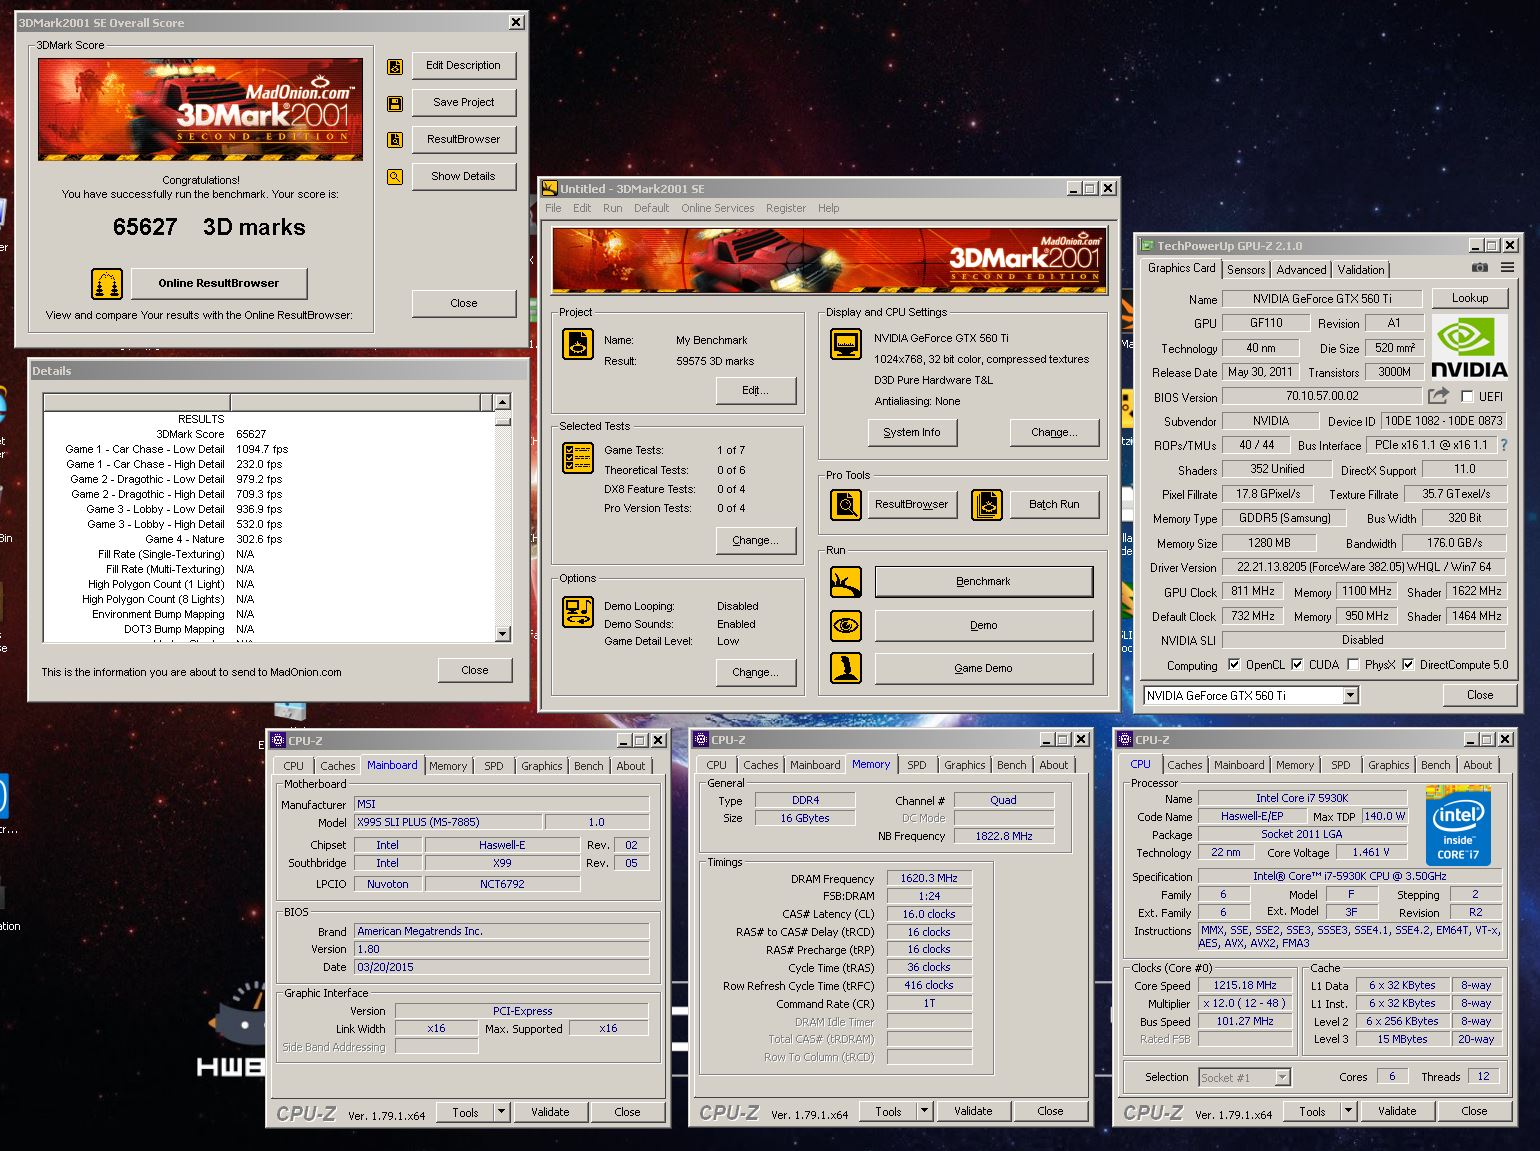Click the Lookup button in GPU-Z
This screenshot has width=1540, height=1151.
pos(1470,298)
